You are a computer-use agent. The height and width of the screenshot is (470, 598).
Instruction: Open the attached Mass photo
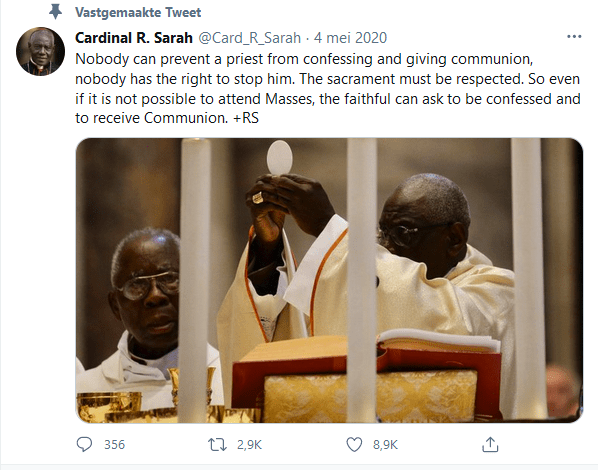(329, 280)
